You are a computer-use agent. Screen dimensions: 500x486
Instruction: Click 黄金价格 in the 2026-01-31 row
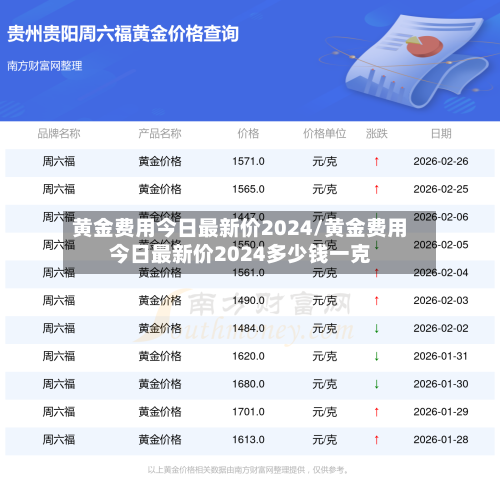160,356
